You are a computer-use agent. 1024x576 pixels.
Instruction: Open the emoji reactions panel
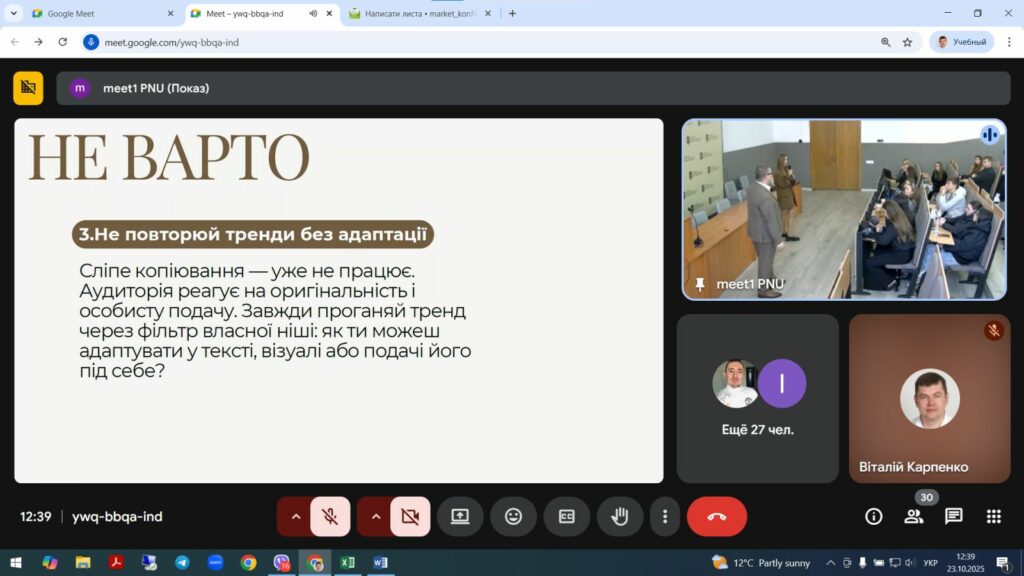[x=513, y=516]
